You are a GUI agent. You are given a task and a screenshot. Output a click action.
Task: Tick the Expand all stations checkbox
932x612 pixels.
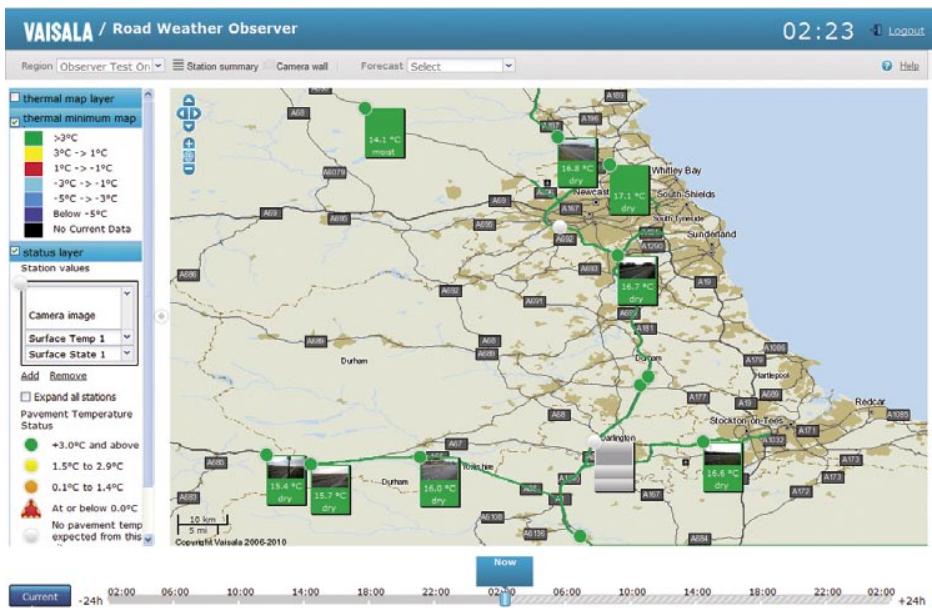(27, 397)
